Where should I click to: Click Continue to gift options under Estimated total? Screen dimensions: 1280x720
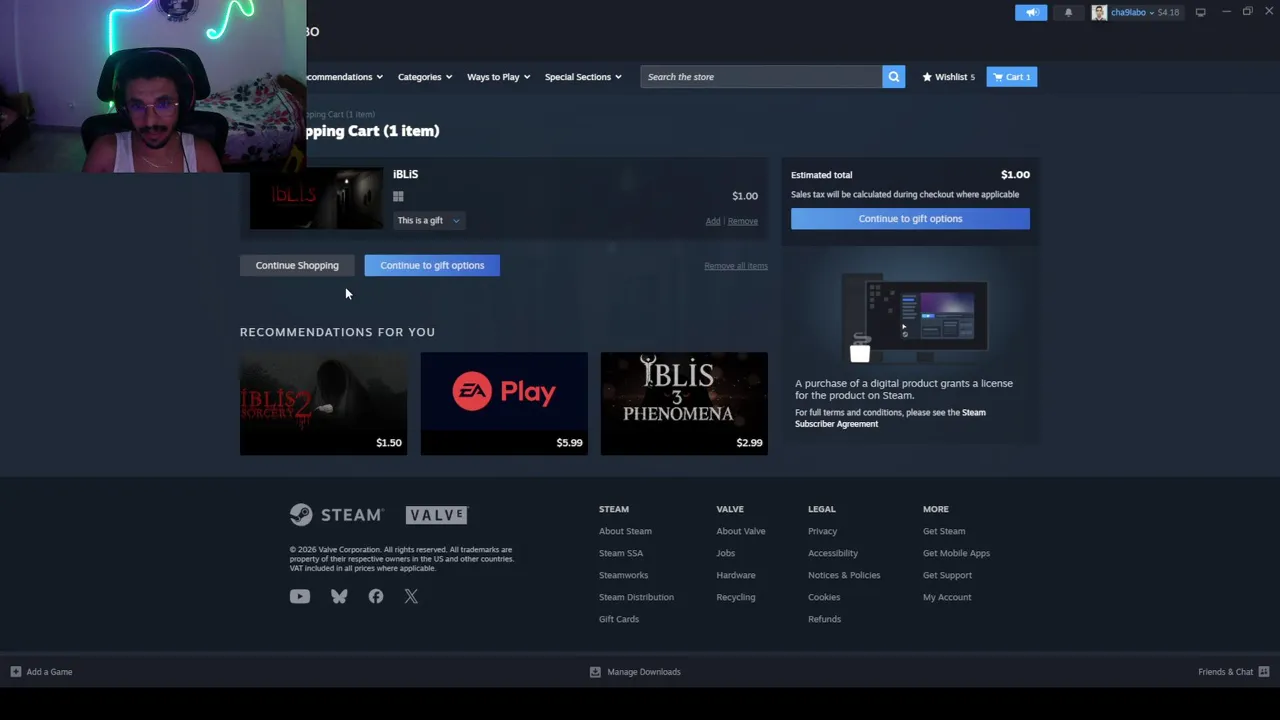[910, 219]
